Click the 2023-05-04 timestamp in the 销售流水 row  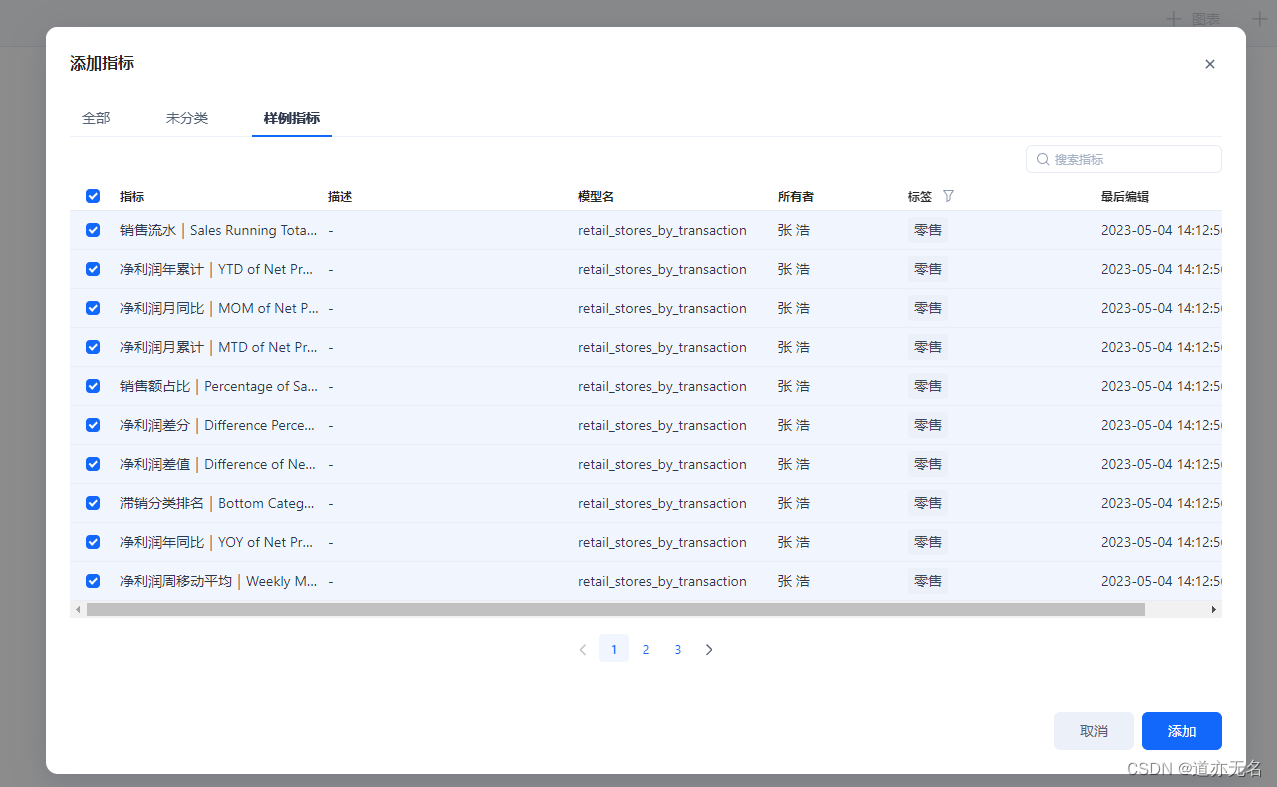(x=1162, y=230)
